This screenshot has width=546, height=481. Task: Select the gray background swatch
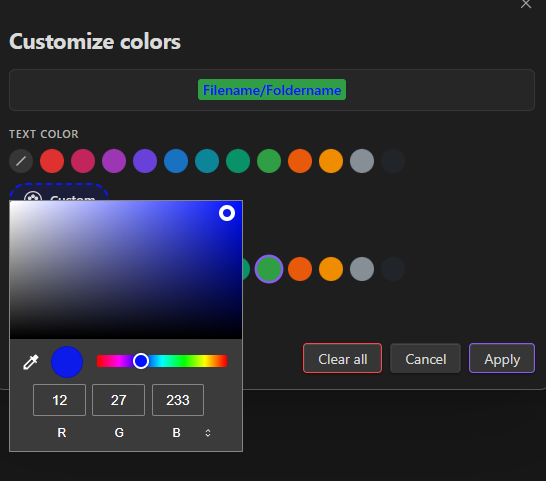click(362, 269)
